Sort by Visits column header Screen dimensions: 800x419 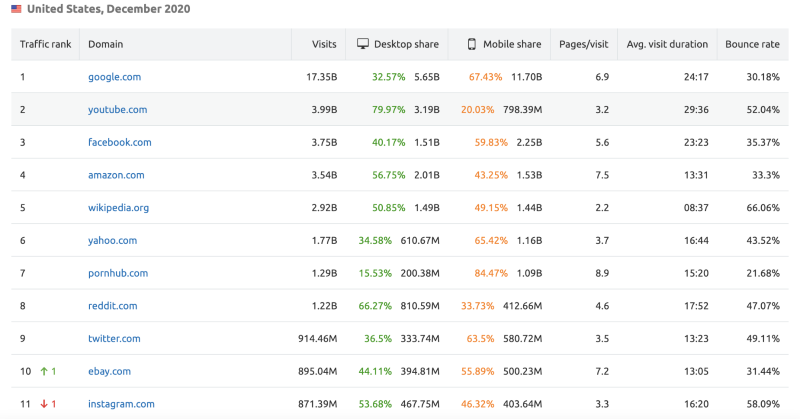[x=324, y=44]
